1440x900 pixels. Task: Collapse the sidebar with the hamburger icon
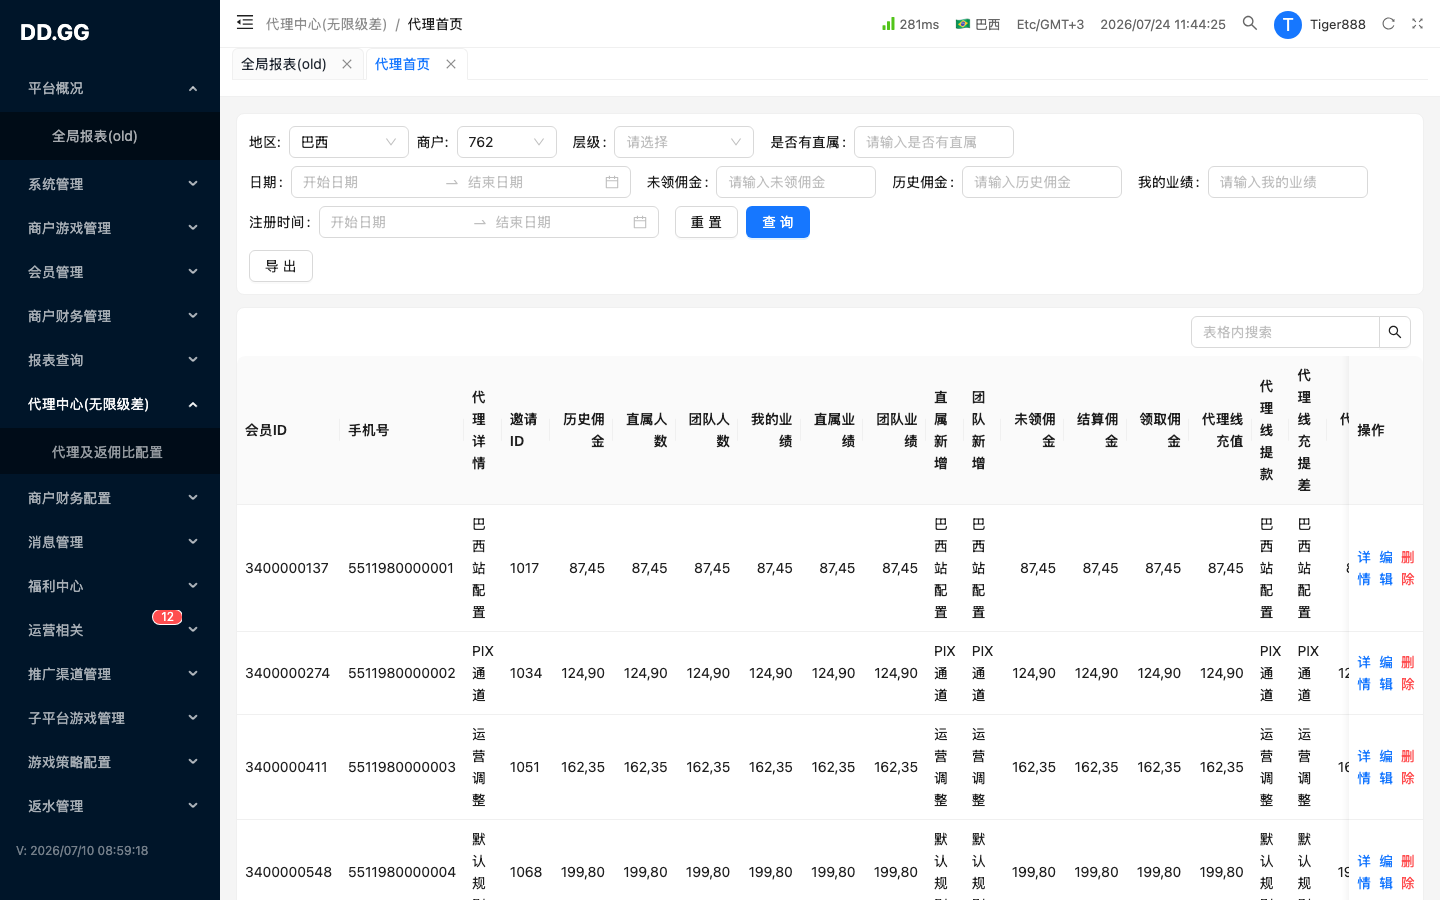245,22
